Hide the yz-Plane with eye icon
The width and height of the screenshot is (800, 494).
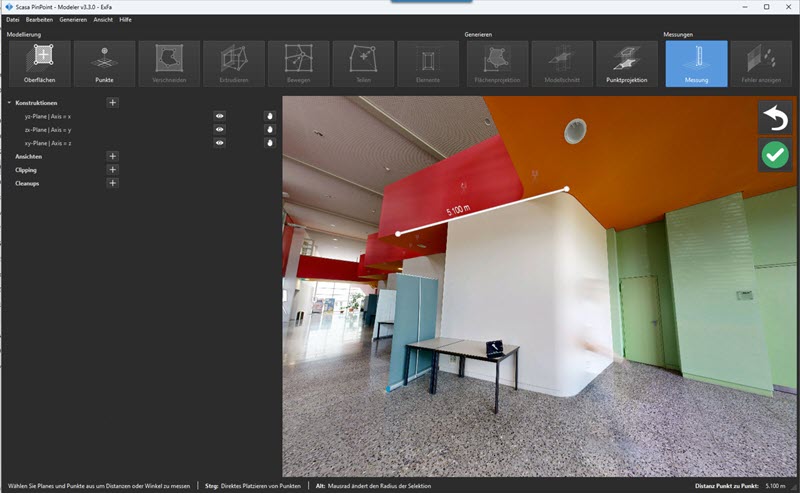point(219,116)
